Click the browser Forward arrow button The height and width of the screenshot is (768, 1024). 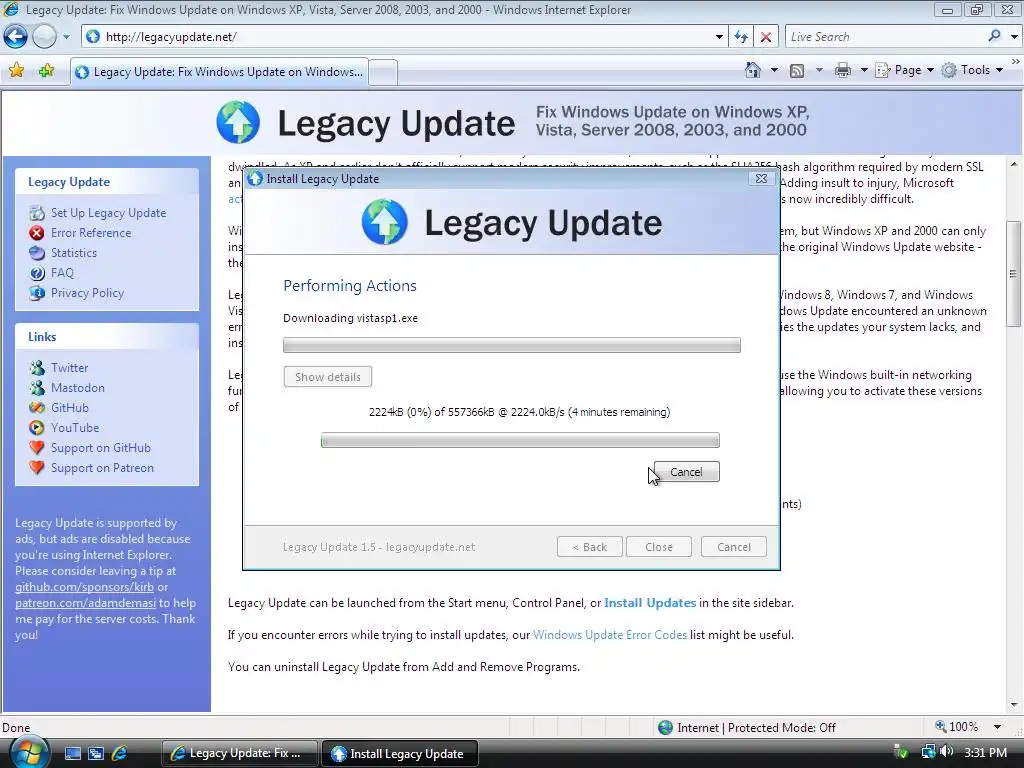[44, 37]
